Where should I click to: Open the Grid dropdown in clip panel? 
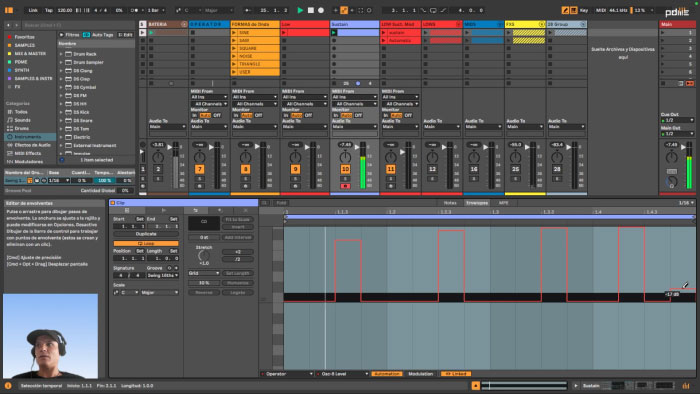tap(204, 273)
